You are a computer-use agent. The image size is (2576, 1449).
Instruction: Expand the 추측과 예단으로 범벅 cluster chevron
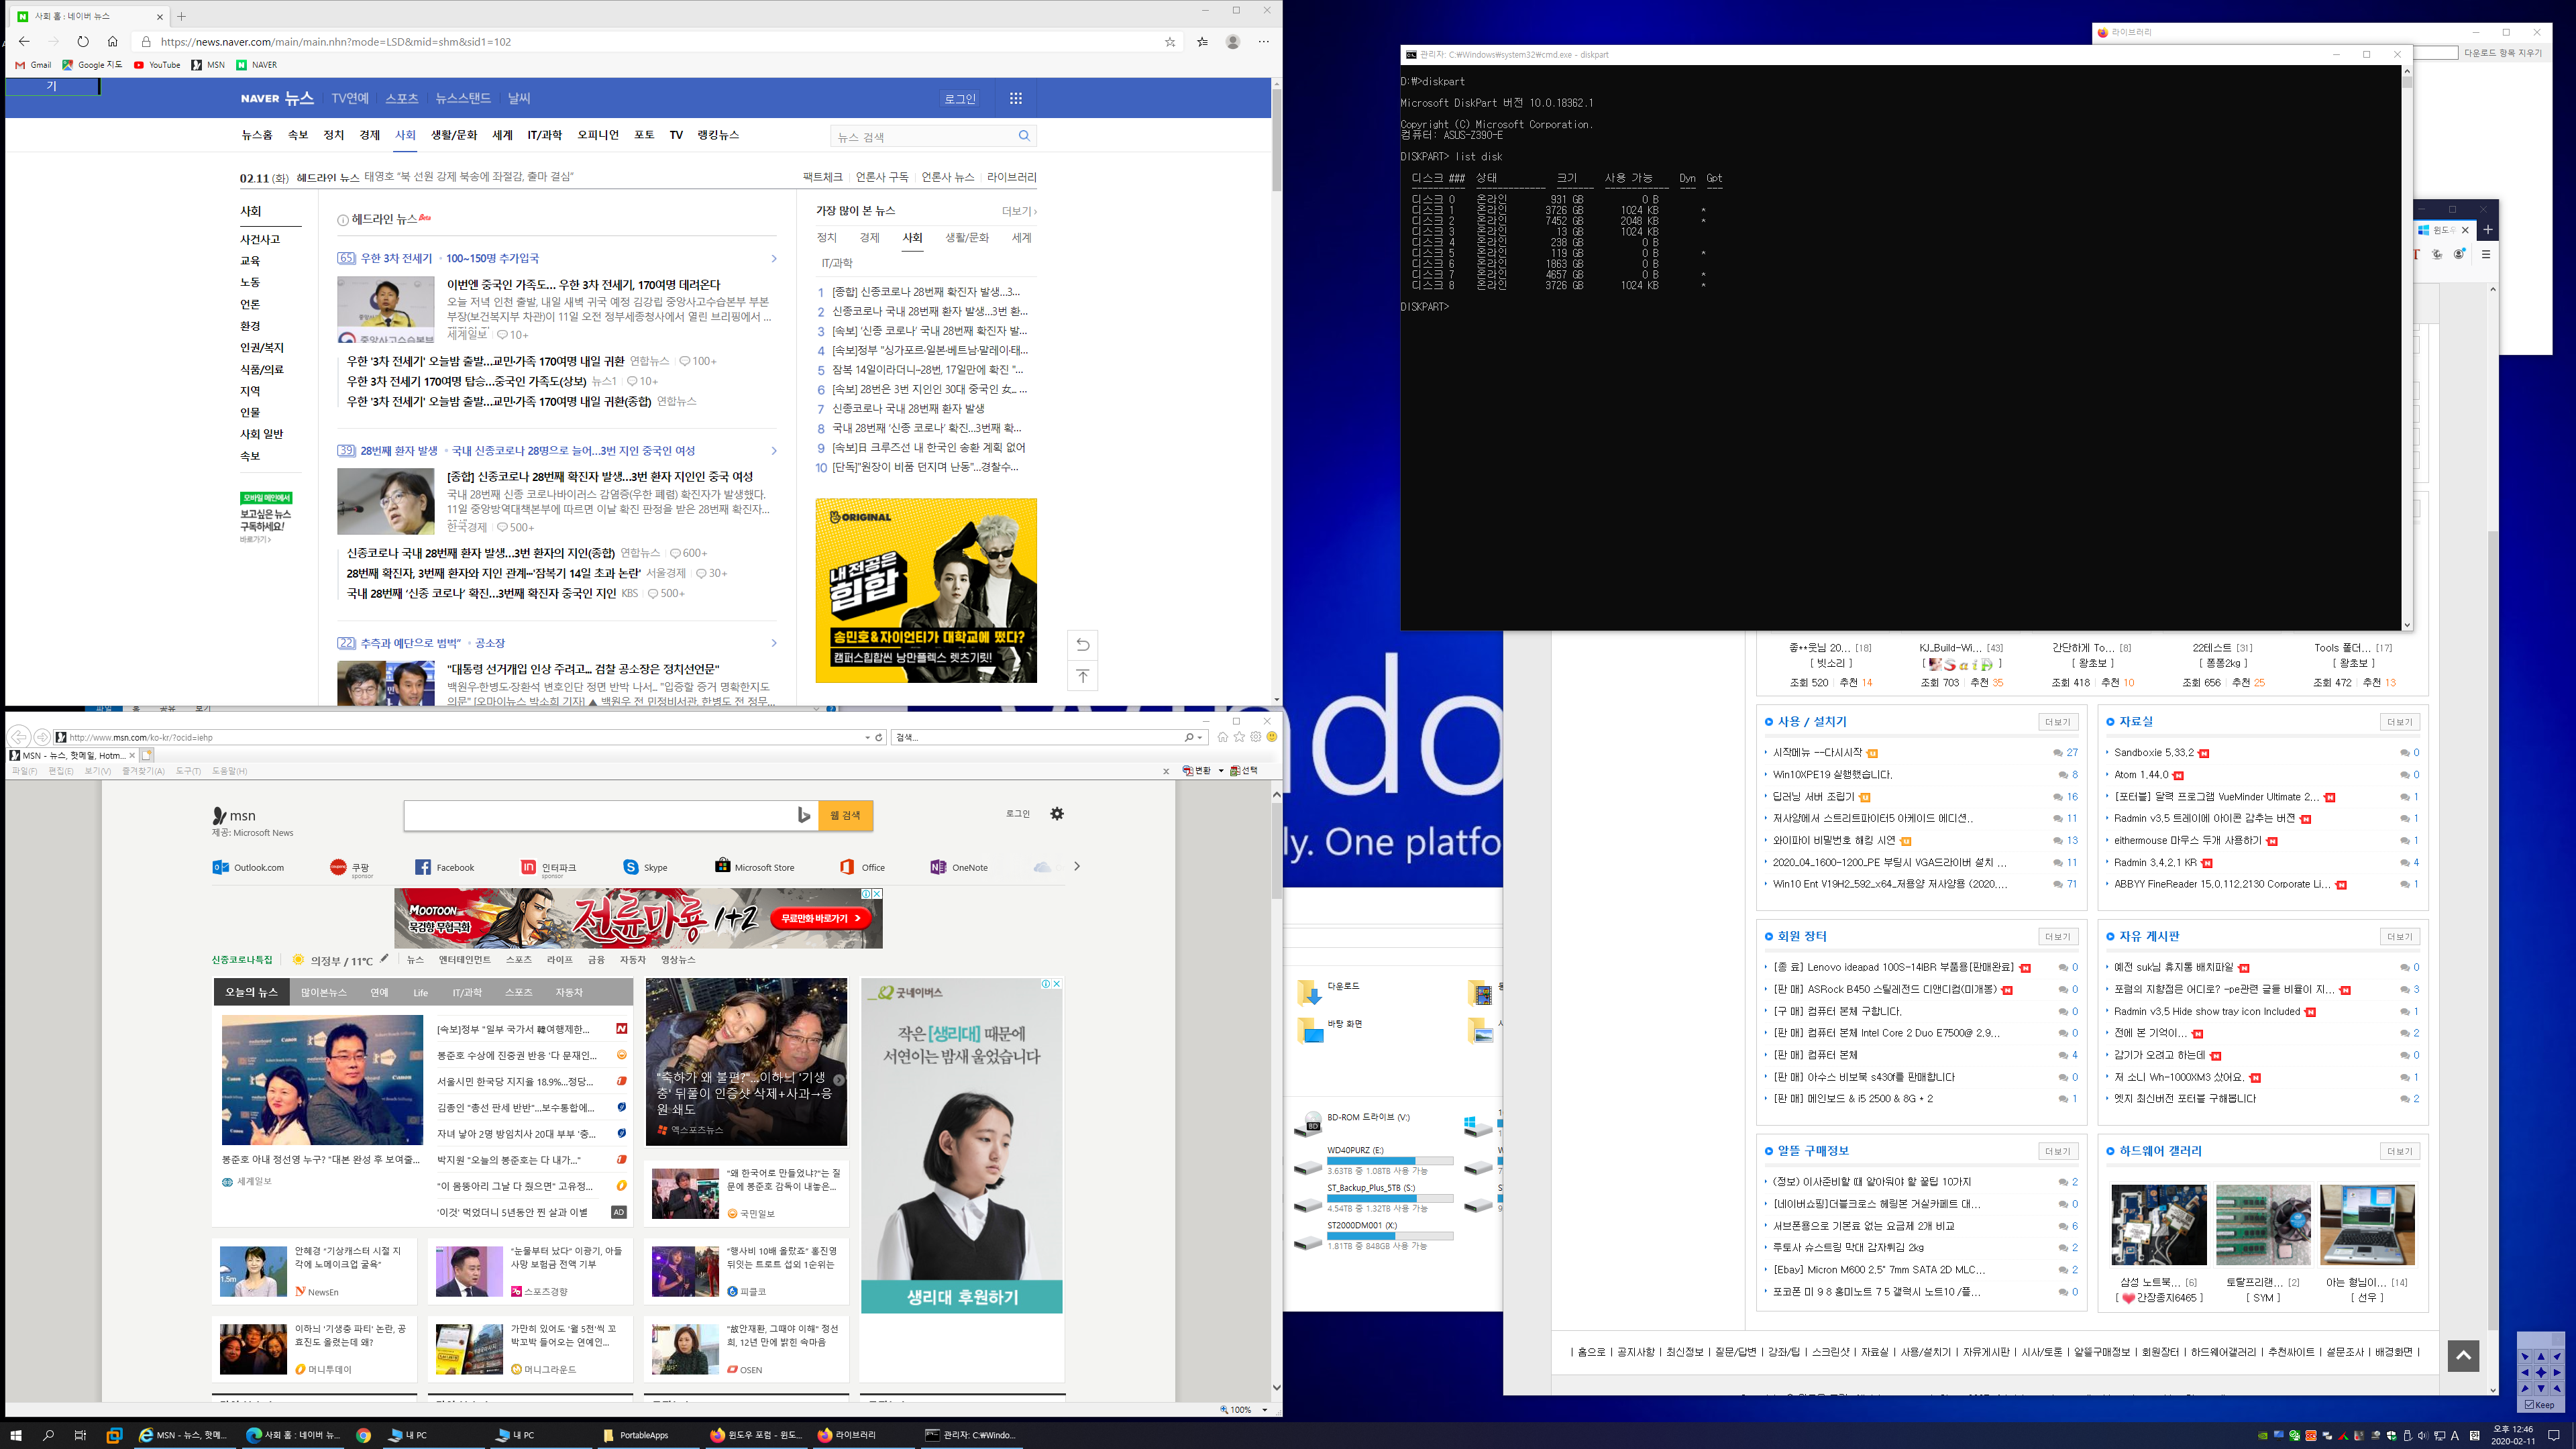(773, 643)
